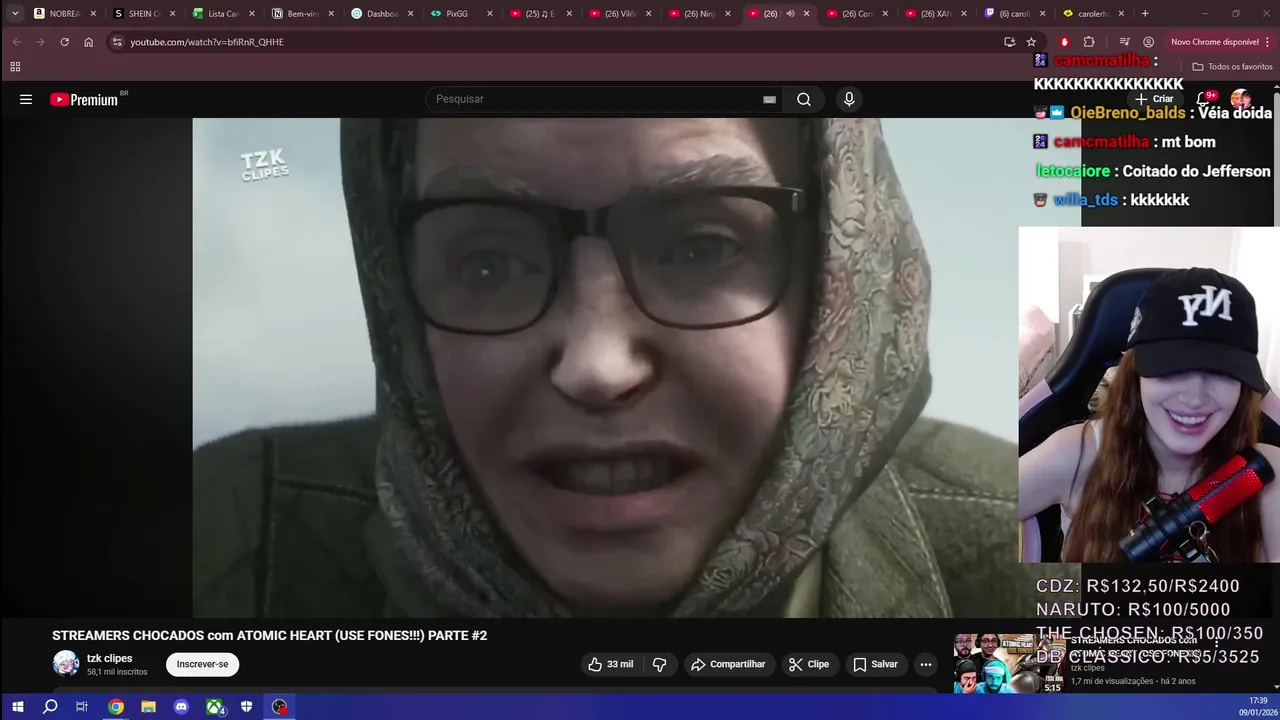The image size is (1280, 720).
Task: Switch to the carolerh tab
Action: point(1093,14)
